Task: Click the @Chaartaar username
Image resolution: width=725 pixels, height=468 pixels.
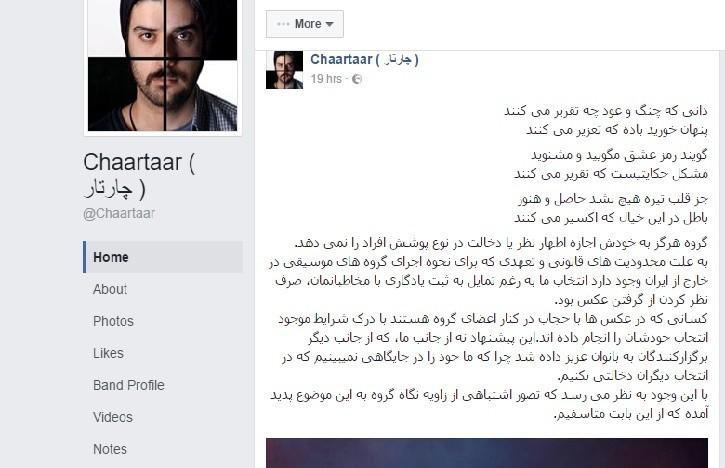Action: 119,214
